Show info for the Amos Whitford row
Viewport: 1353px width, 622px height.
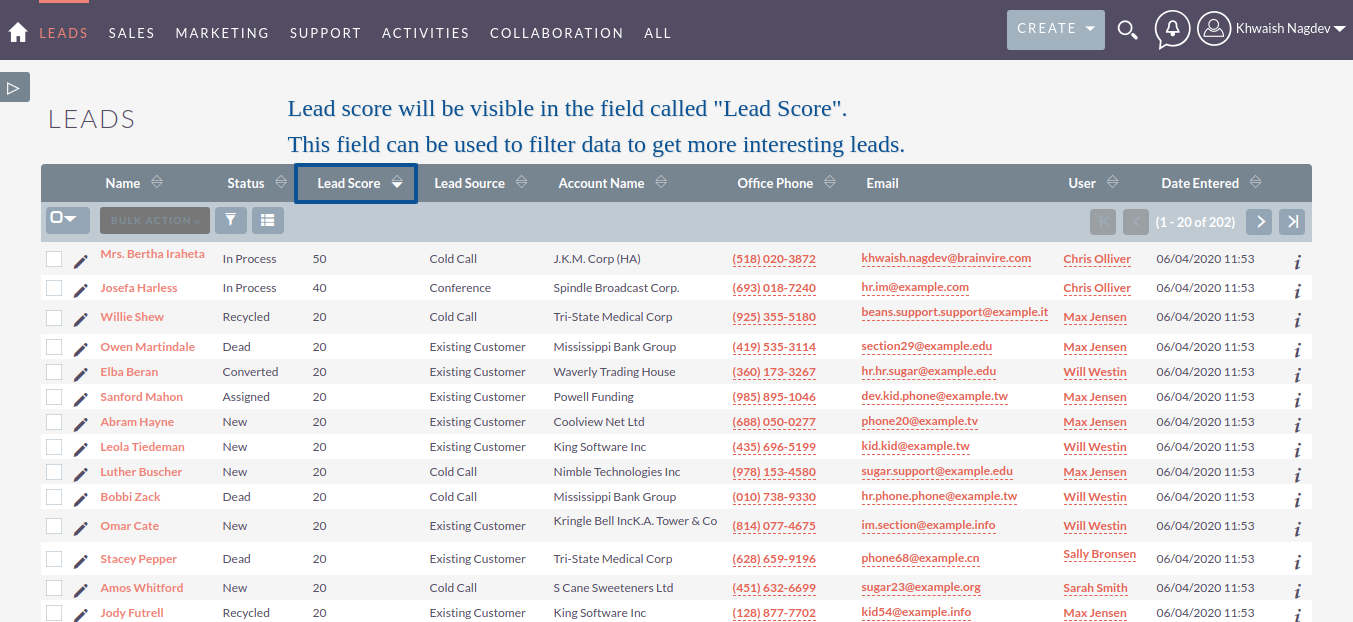click(x=1298, y=591)
